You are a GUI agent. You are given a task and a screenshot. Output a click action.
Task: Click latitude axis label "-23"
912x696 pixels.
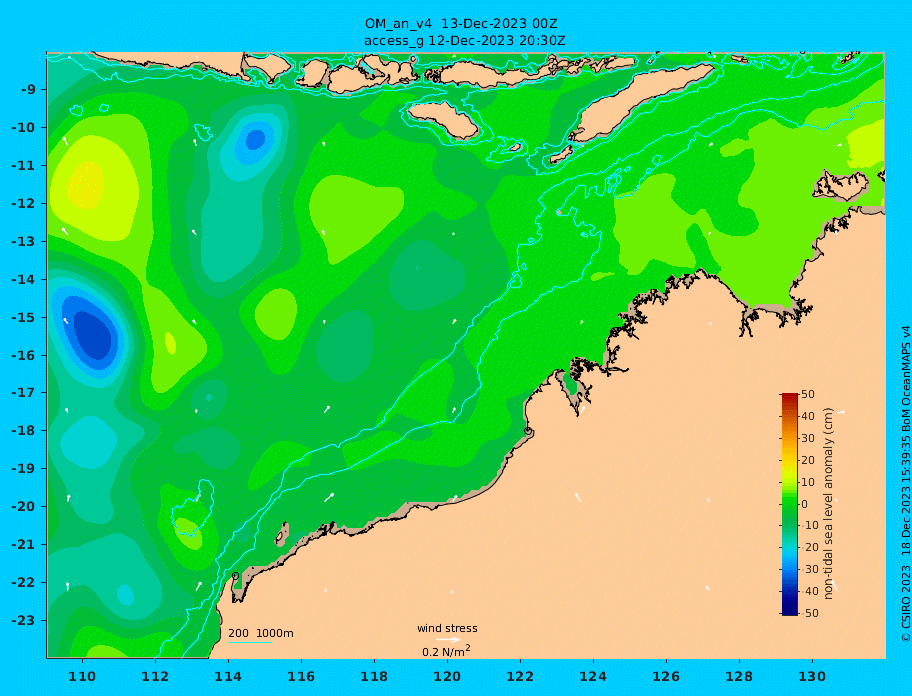23,620
